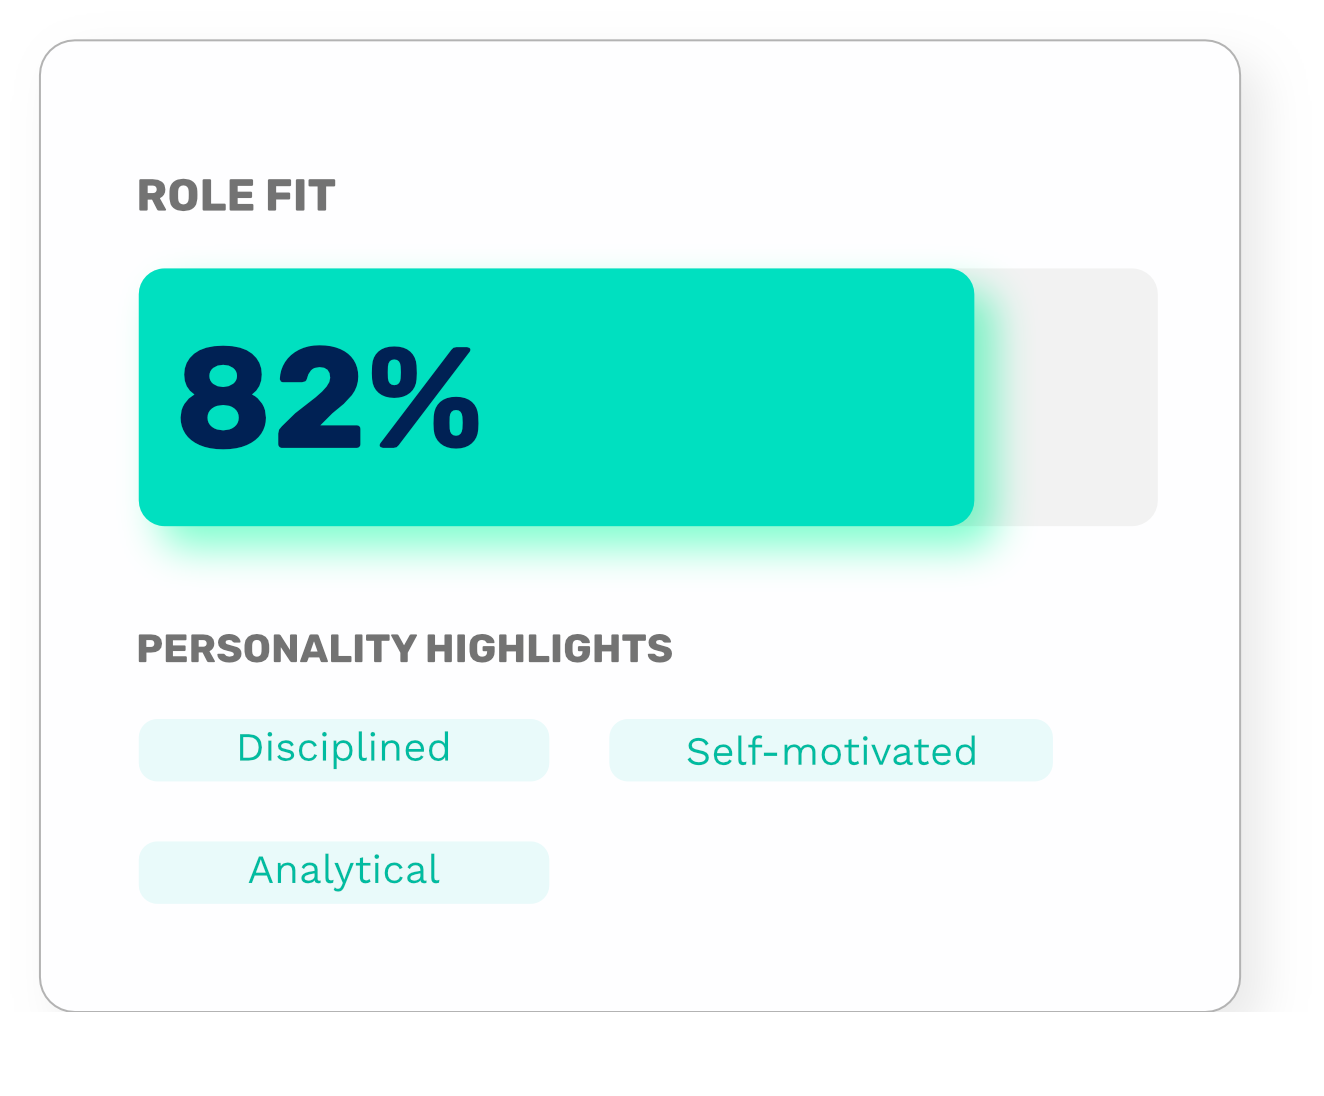Click the teal role fit progress bar
The image size is (1324, 1096).
pyautogui.click(x=556, y=397)
